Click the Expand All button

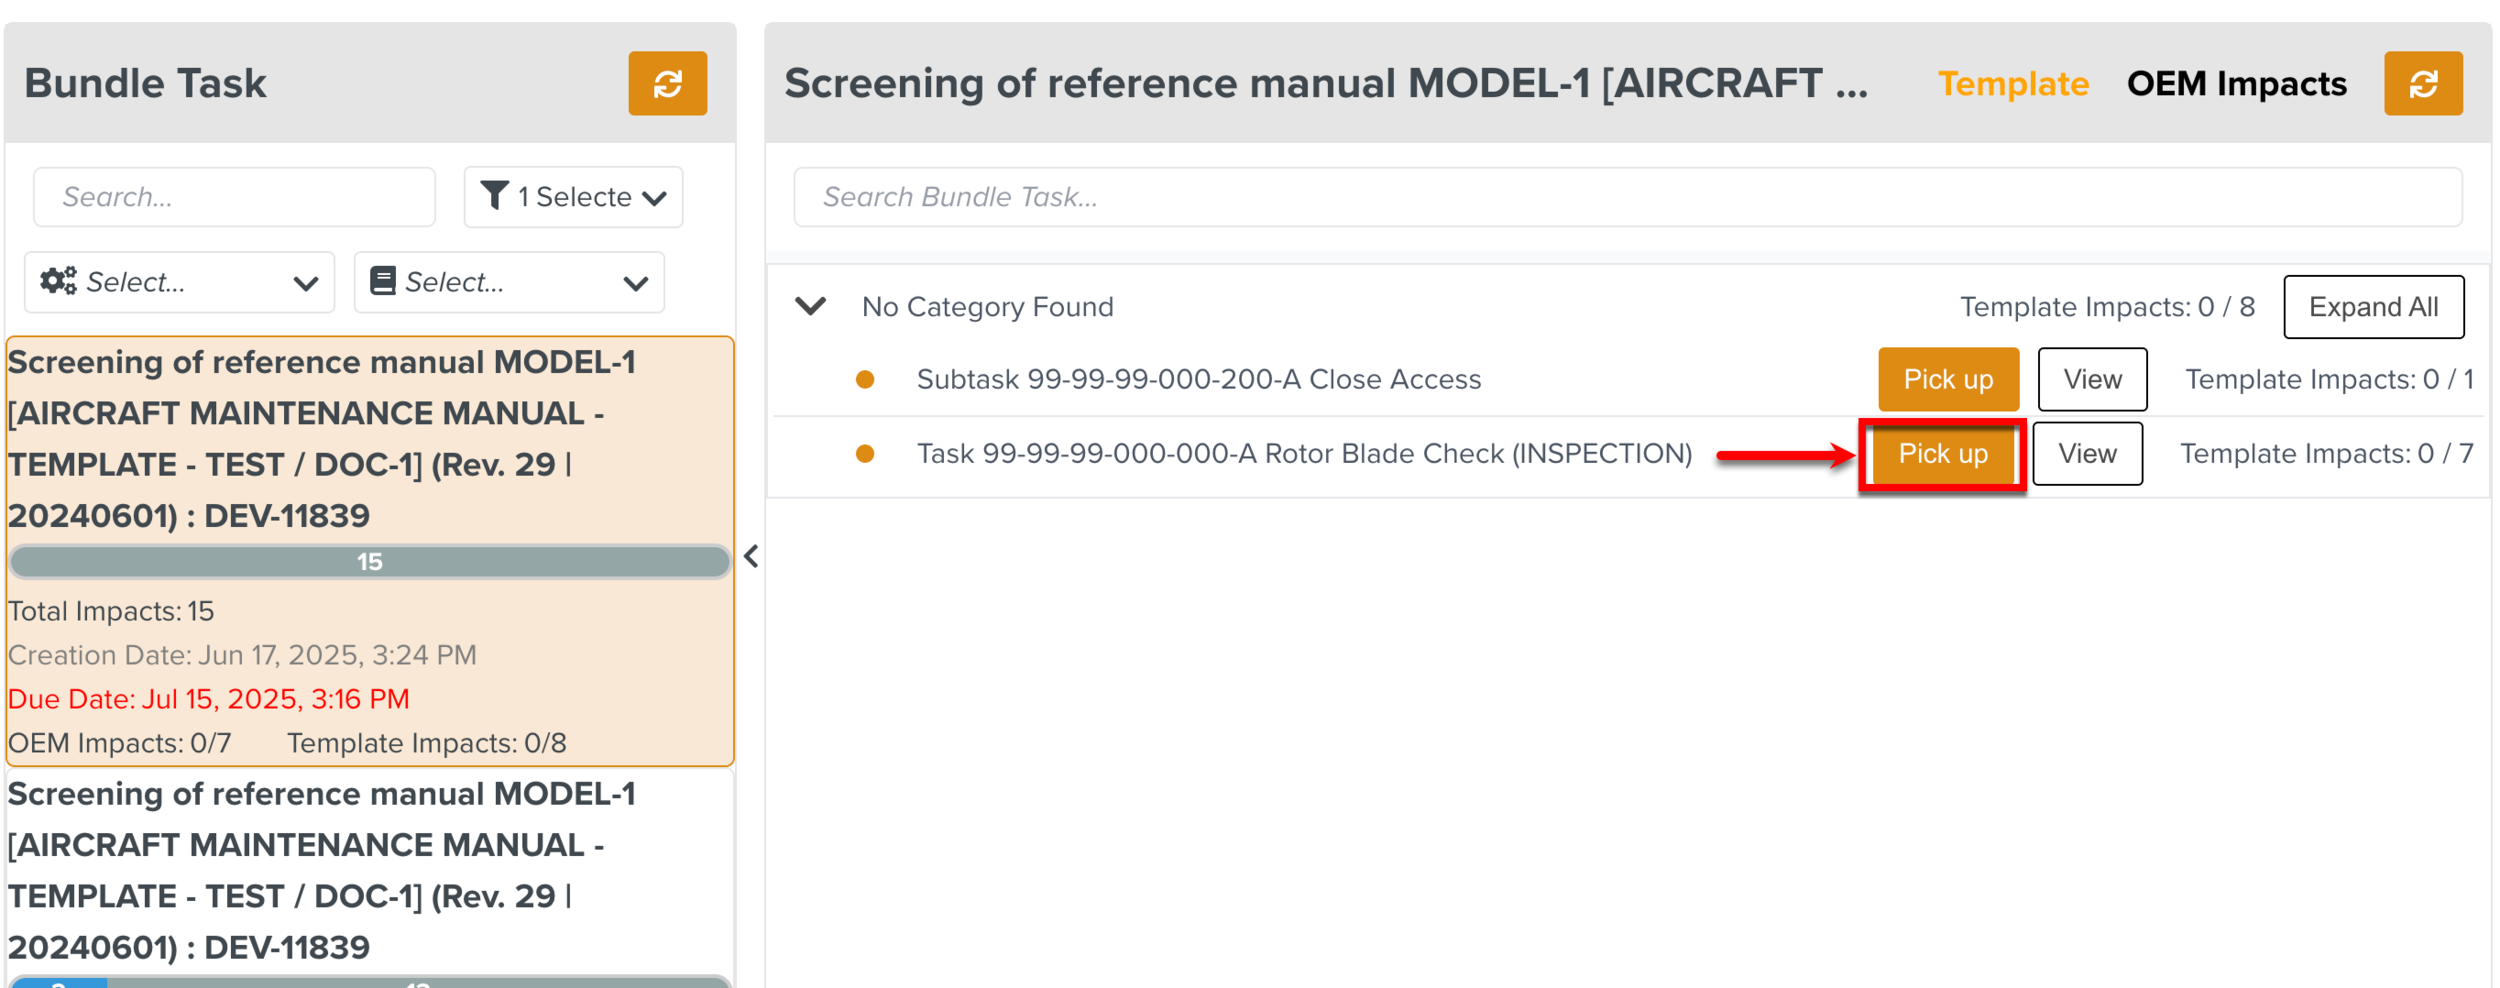[2373, 307]
